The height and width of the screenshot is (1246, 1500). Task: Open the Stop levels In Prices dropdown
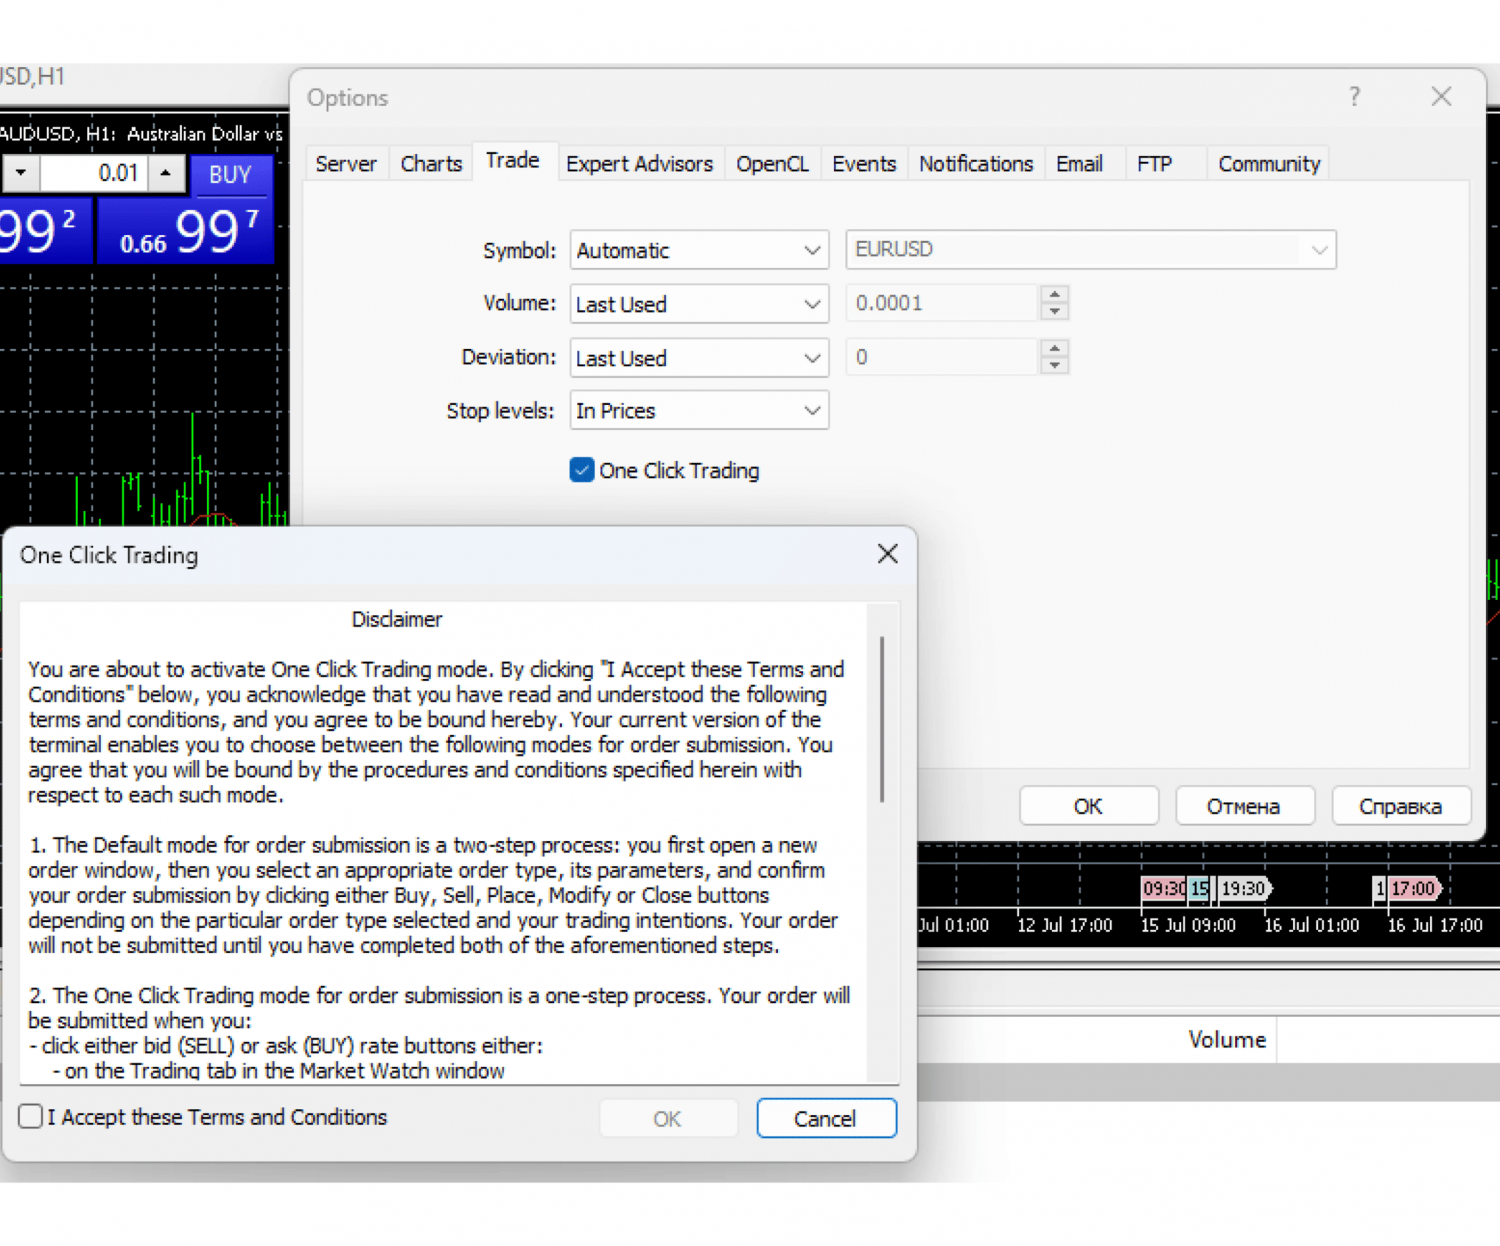point(699,411)
